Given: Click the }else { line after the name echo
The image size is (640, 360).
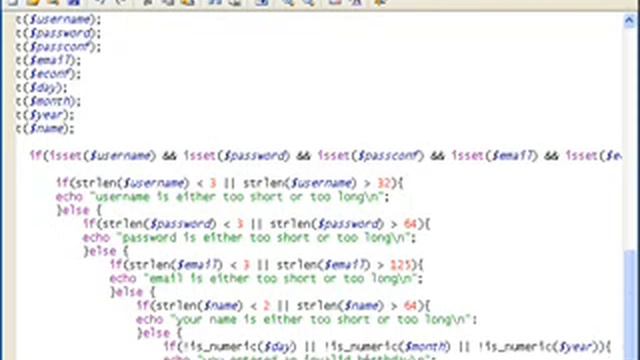Looking at the screenshot, I should click(160, 333).
